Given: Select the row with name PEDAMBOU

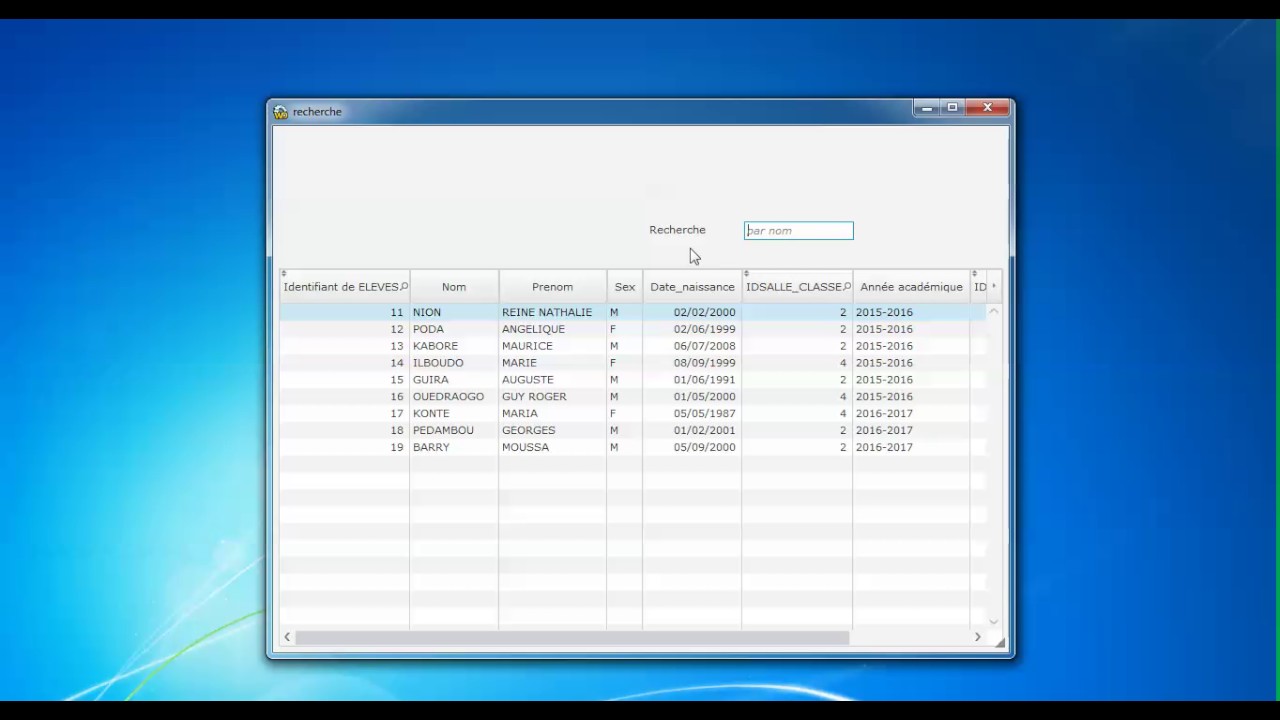Looking at the screenshot, I should tap(632, 430).
